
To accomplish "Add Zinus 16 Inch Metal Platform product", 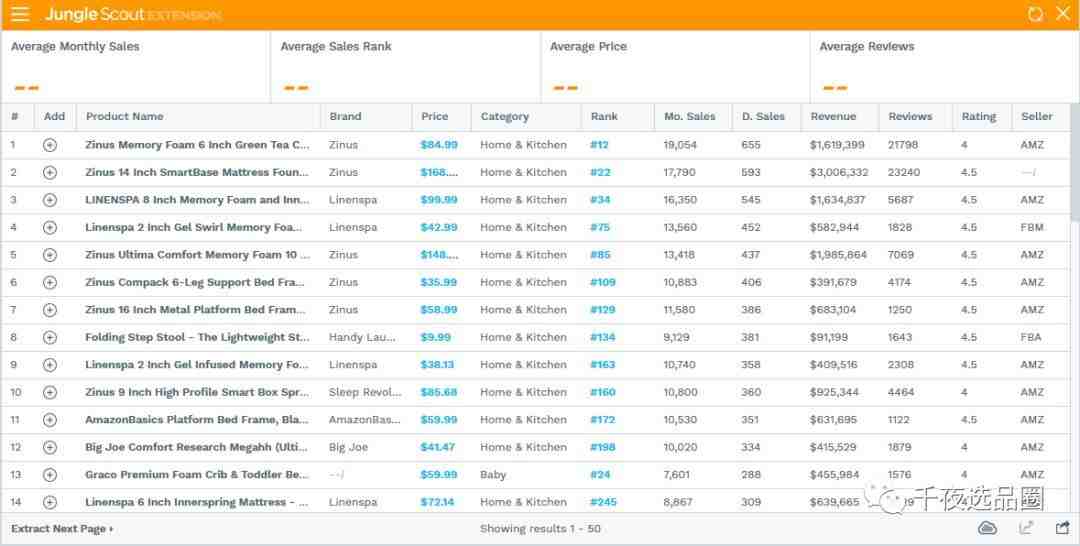I will pyautogui.click(x=50, y=310).
